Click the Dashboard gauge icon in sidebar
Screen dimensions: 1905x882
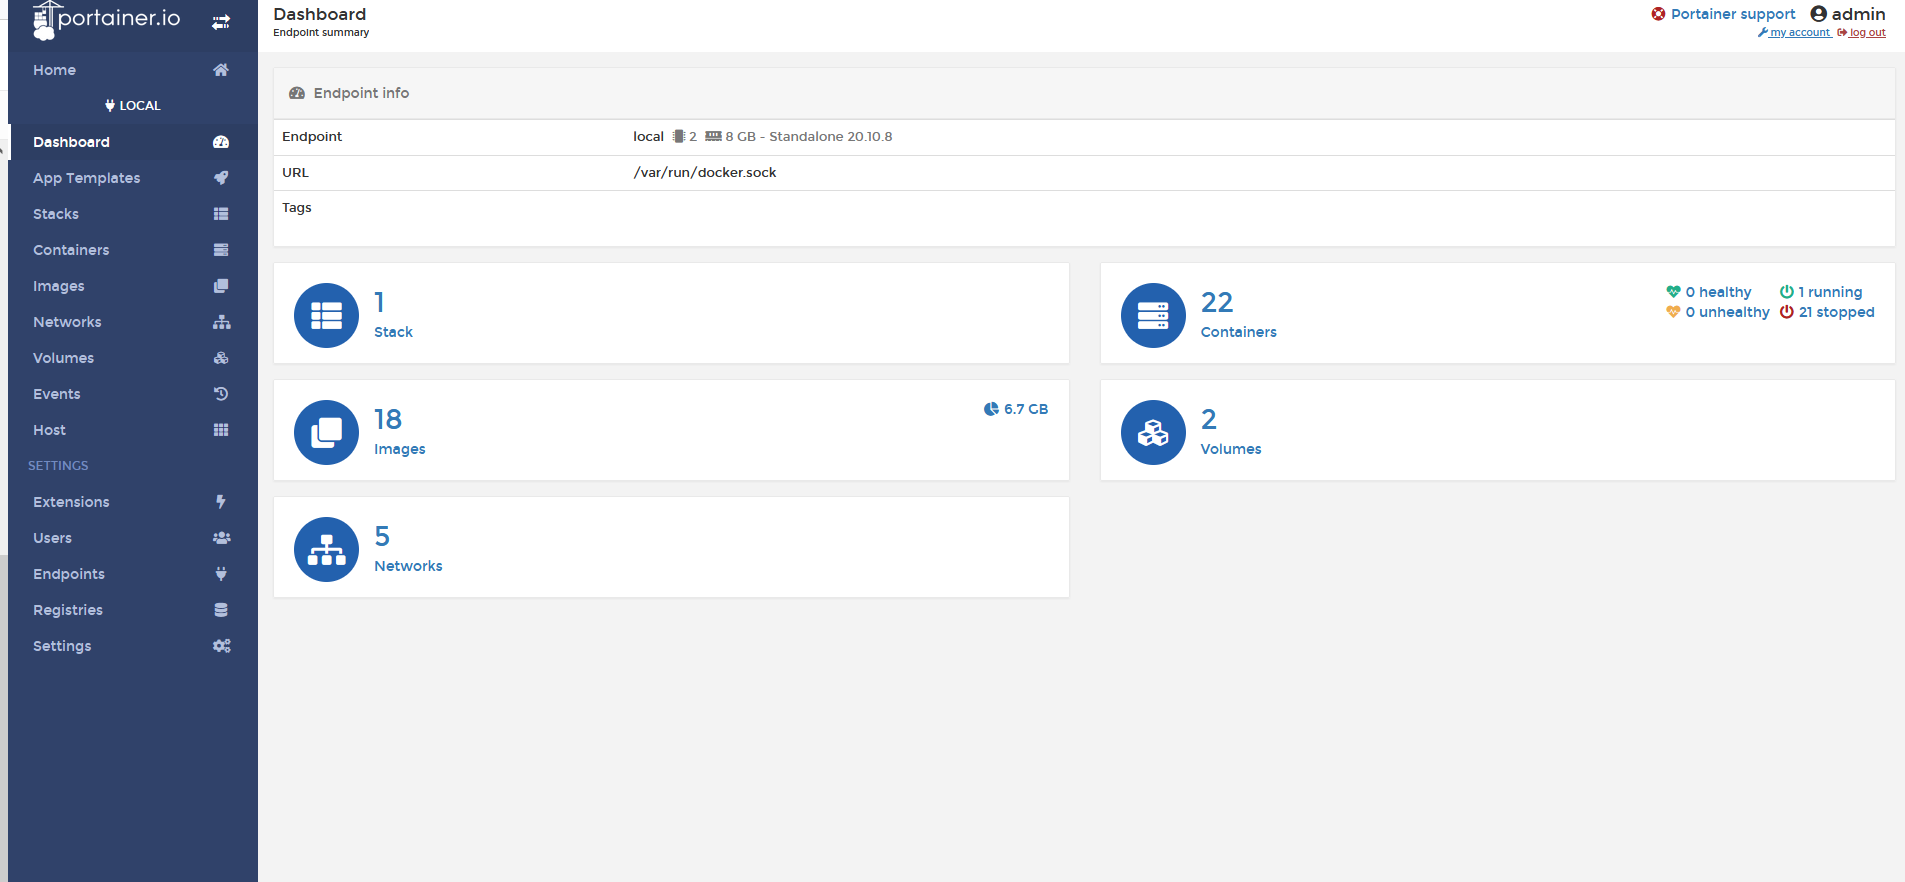(x=221, y=142)
